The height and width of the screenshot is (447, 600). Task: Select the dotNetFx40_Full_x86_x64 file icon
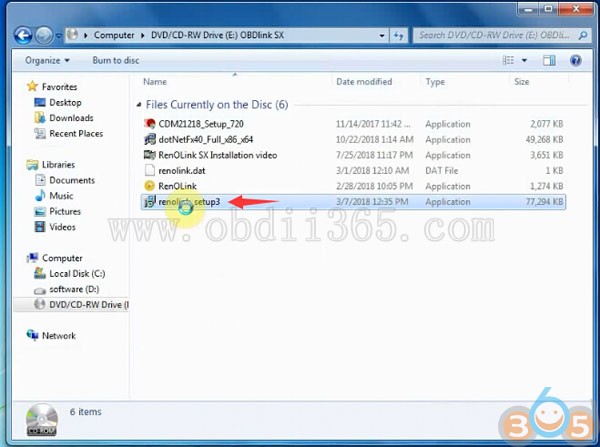pos(150,139)
